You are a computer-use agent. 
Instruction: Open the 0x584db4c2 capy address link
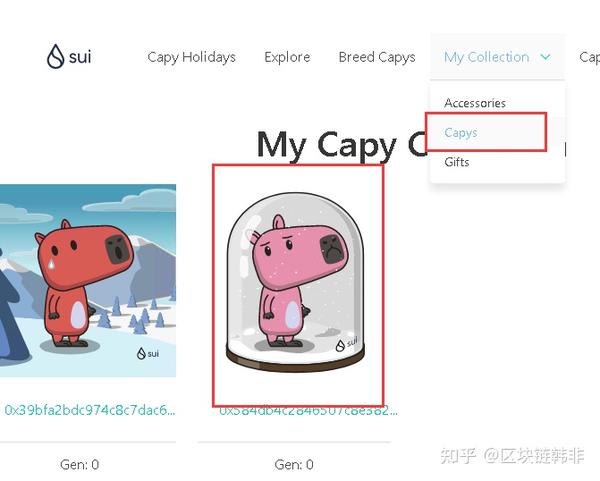pos(308,411)
